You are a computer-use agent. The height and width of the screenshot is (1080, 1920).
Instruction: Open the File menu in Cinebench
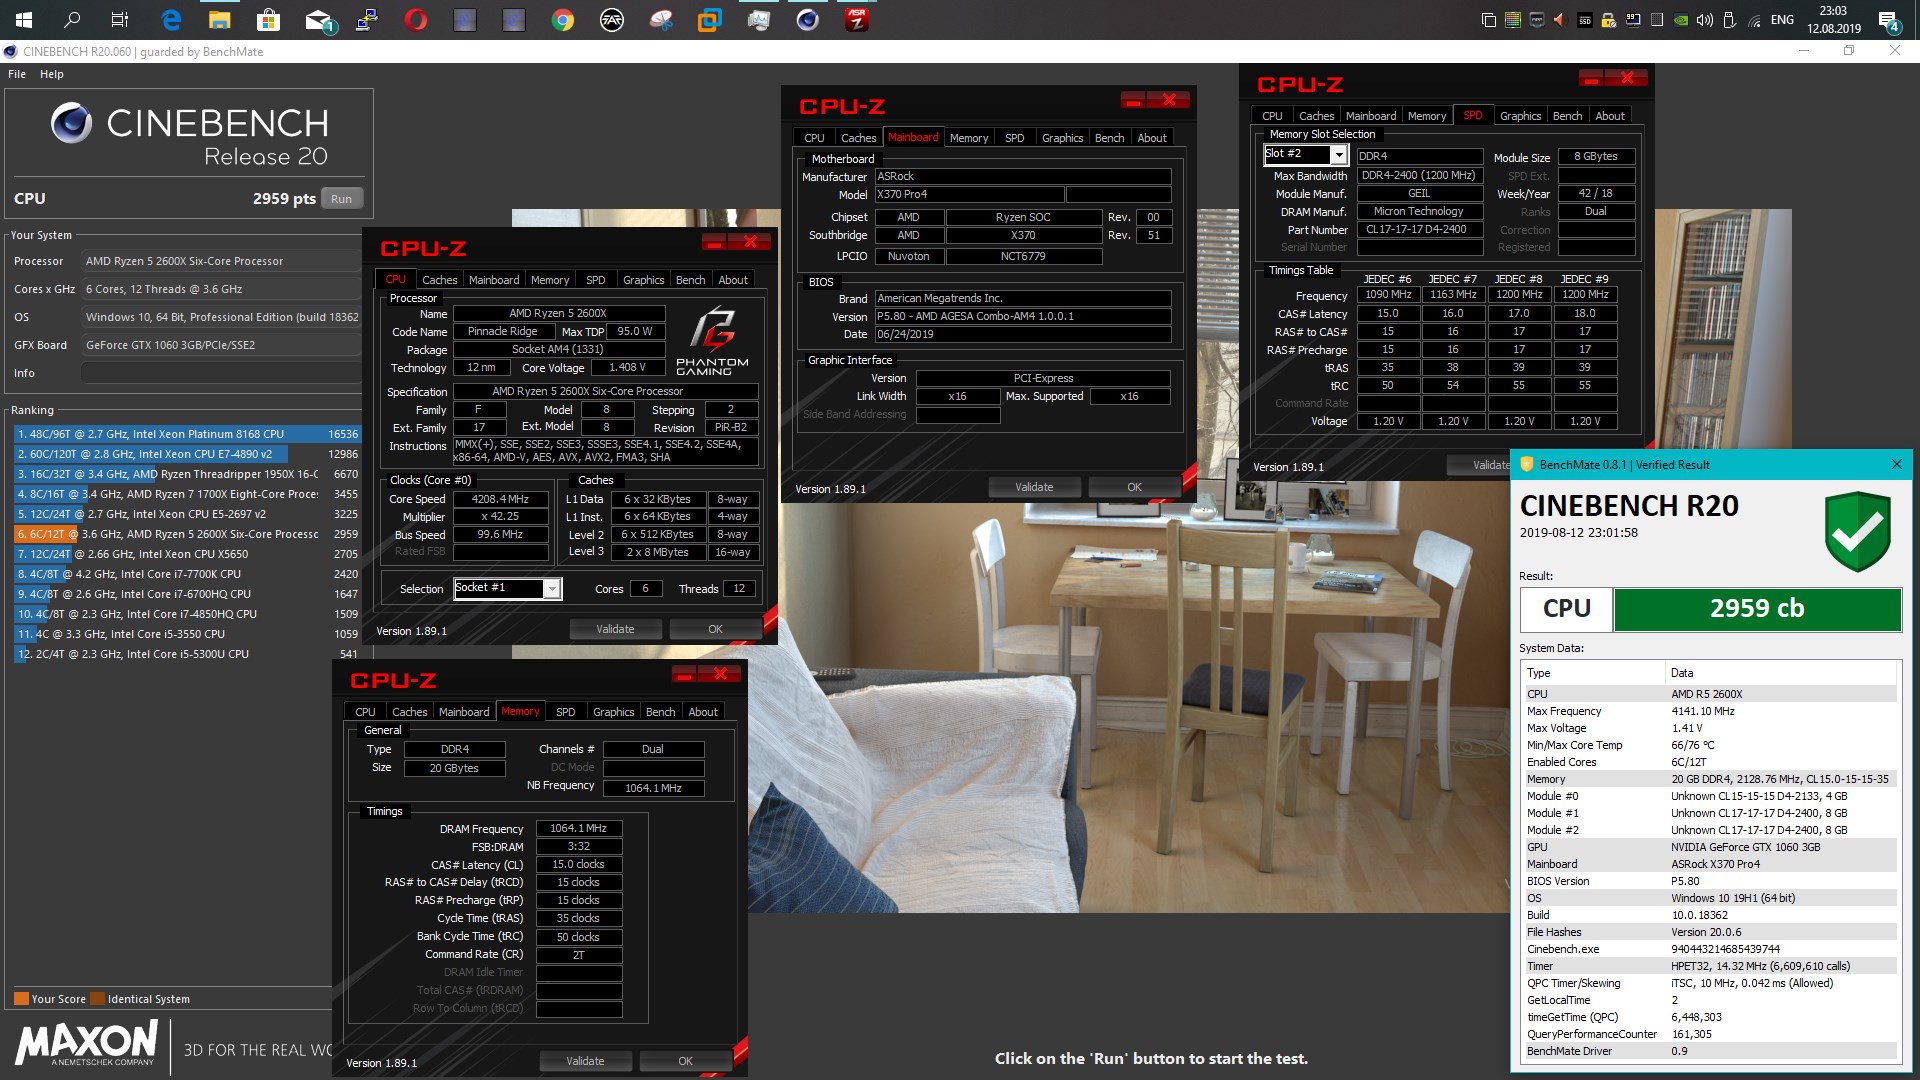[x=17, y=74]
